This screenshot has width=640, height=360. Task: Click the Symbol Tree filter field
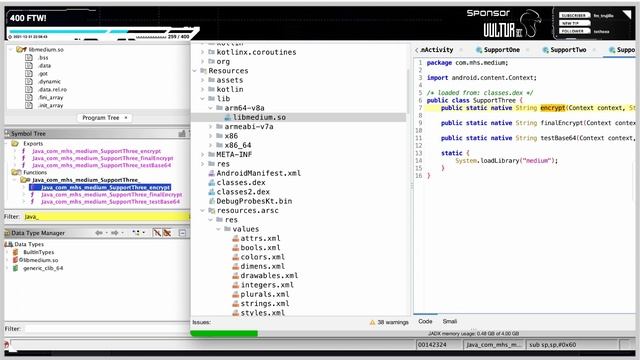click(x=106, y=216)
